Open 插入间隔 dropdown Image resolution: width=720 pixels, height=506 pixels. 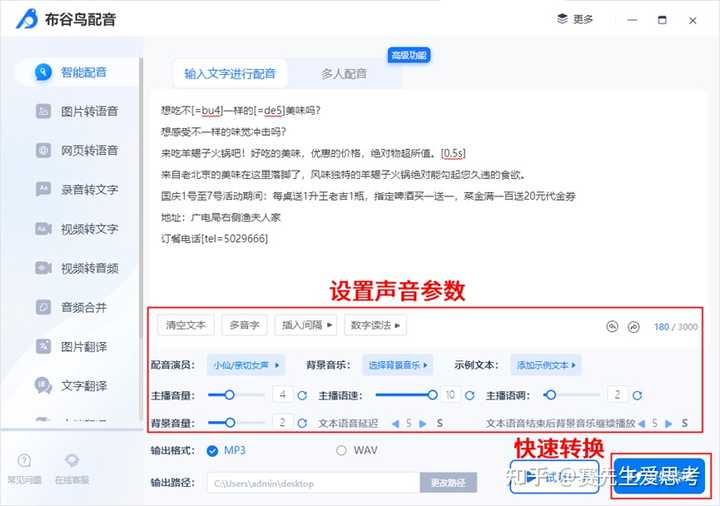tap(306, 325)
